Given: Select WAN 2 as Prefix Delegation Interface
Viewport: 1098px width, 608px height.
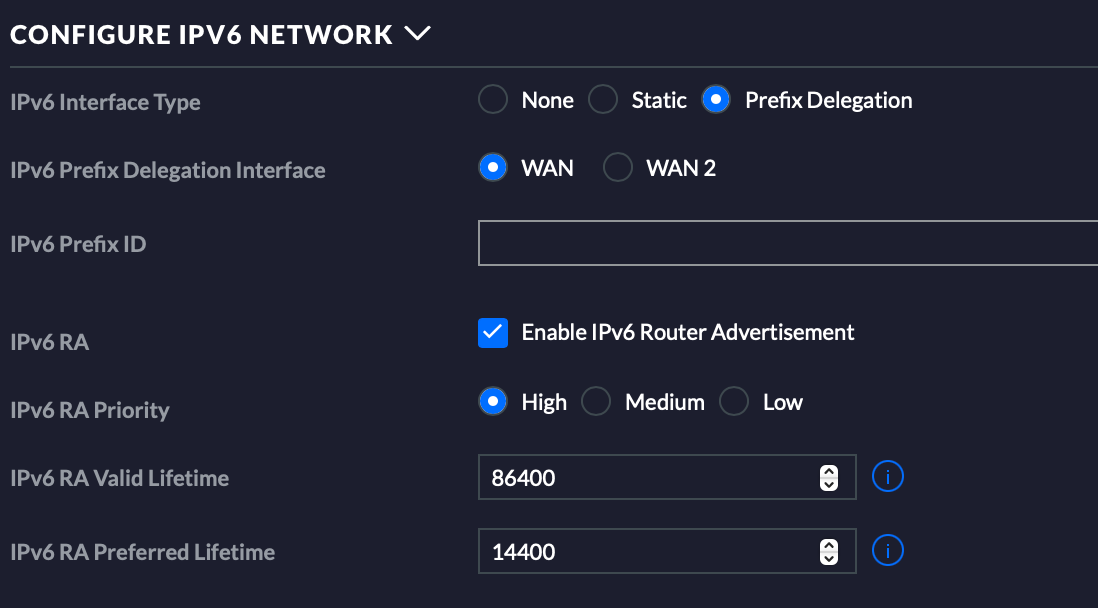Looking at the screenshot, I should coord(618,168).
